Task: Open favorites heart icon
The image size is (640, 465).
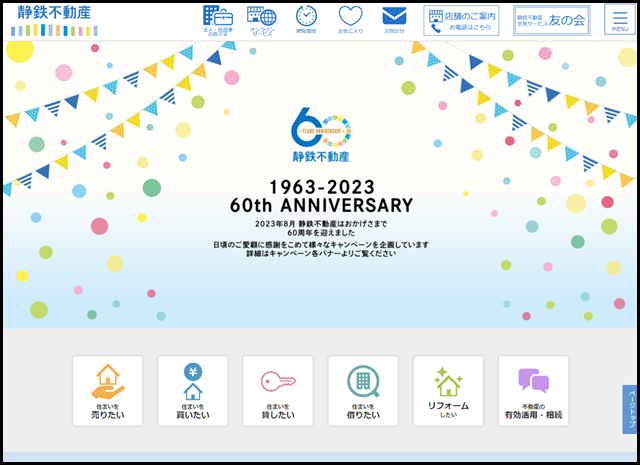Action: (x=350, y=20)
